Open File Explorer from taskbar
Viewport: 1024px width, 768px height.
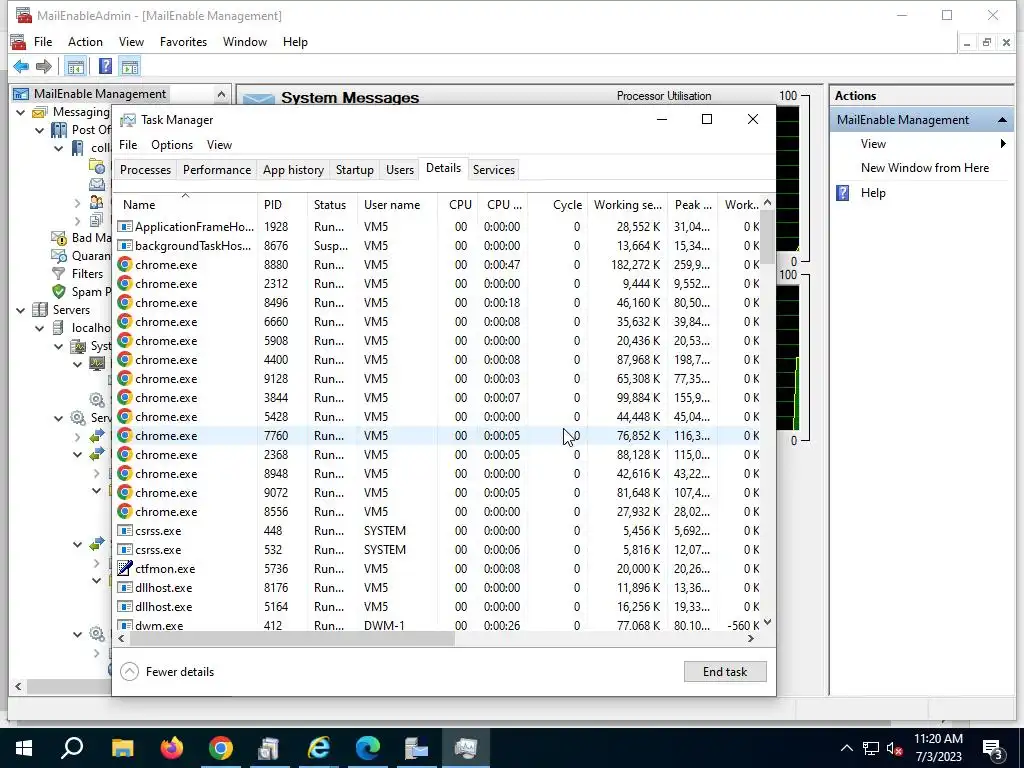point(122,747)
